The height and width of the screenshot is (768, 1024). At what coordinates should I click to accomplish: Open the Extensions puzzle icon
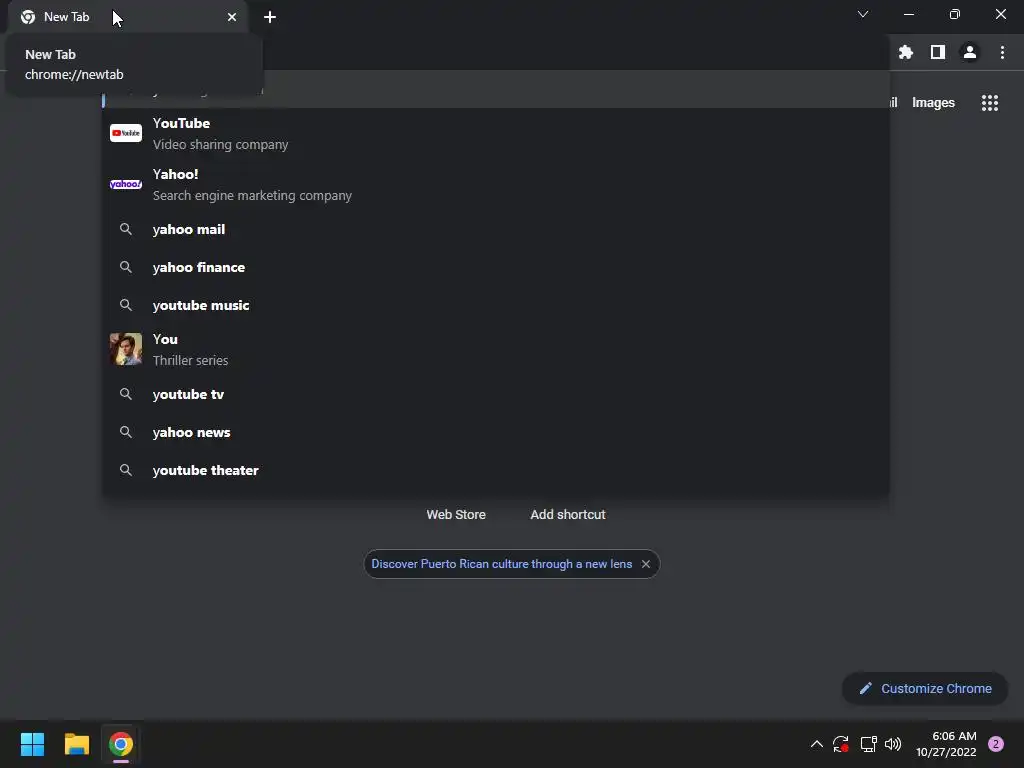905,52
